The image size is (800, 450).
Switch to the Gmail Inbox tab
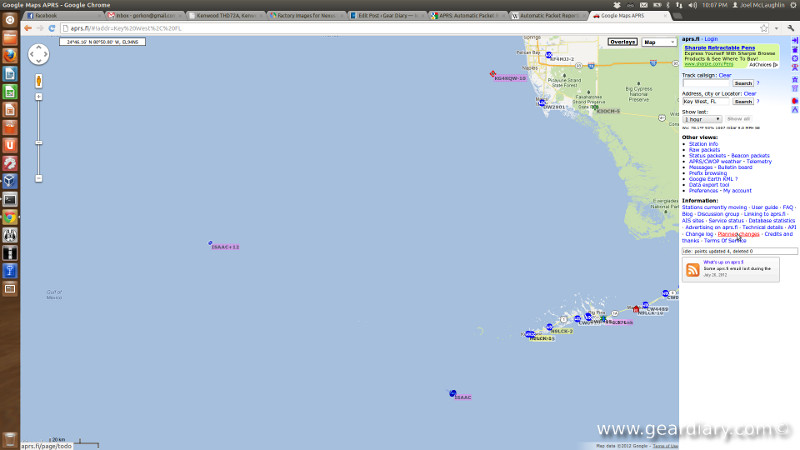[145, 16]
